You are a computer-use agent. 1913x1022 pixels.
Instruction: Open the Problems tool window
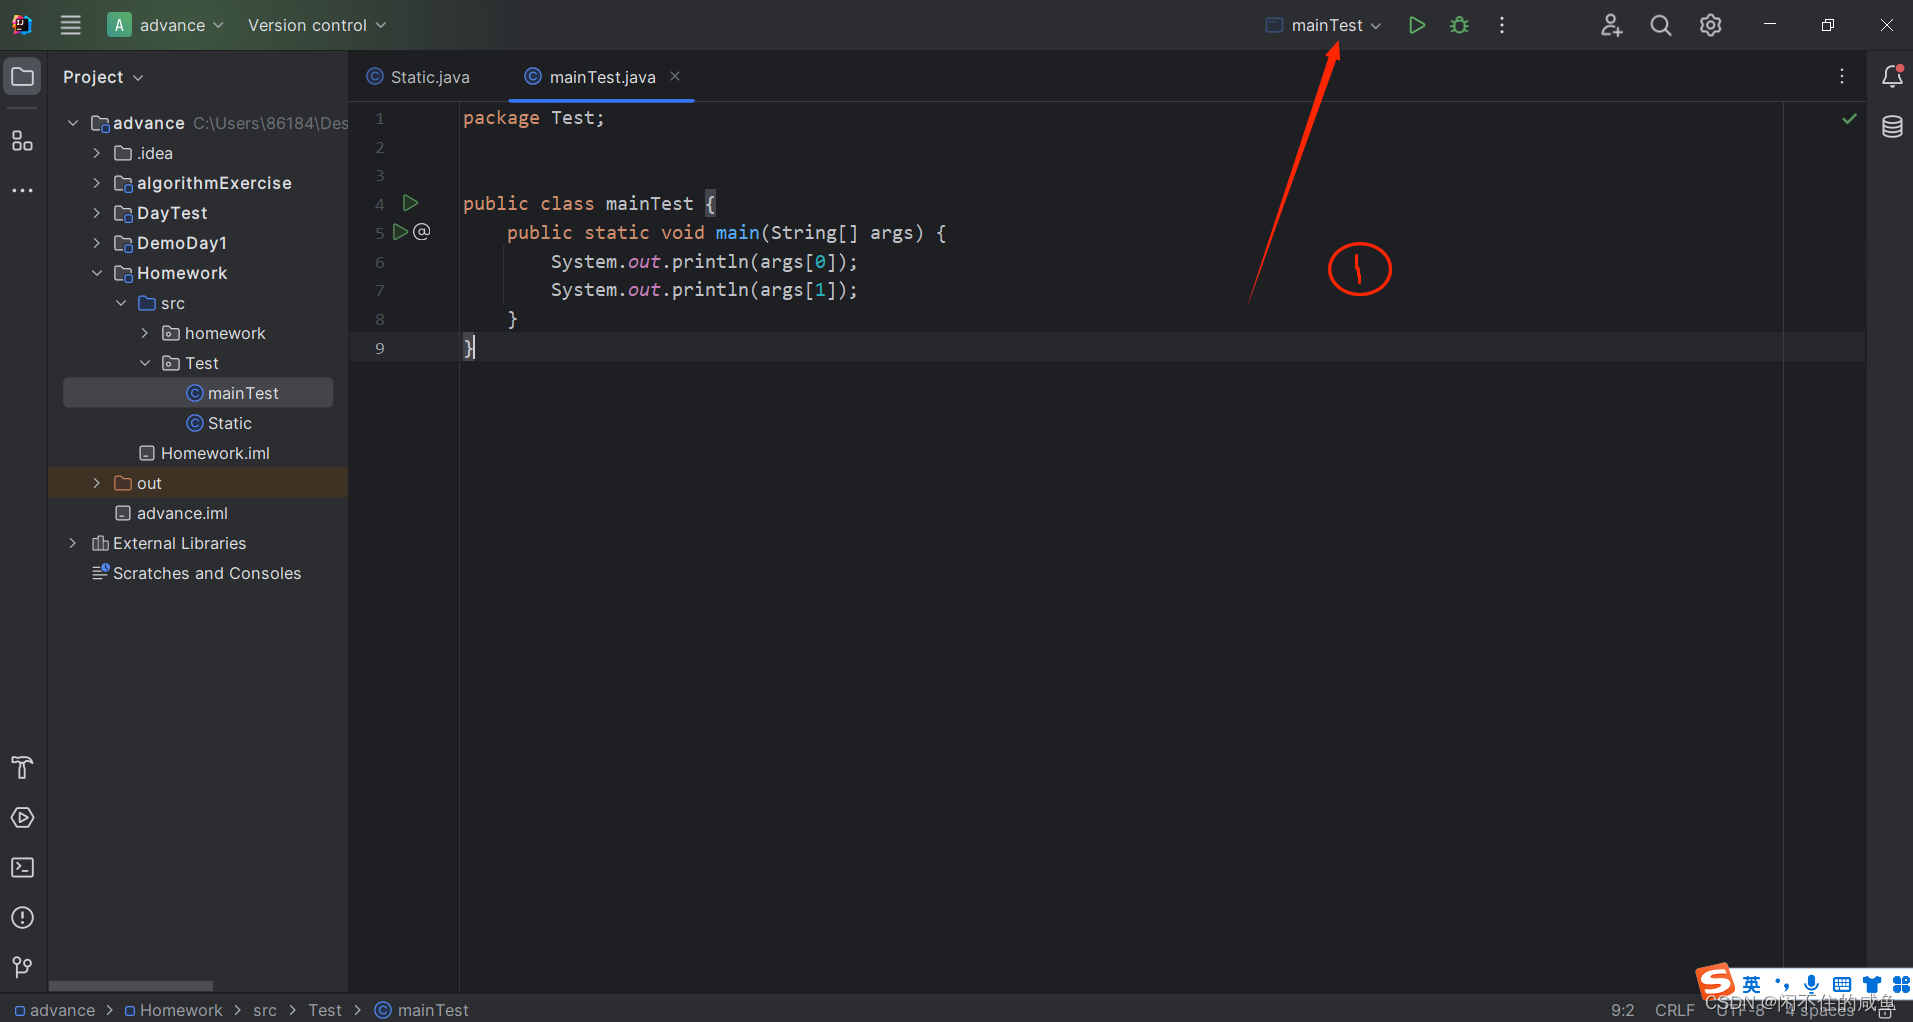tap(22, 918)
